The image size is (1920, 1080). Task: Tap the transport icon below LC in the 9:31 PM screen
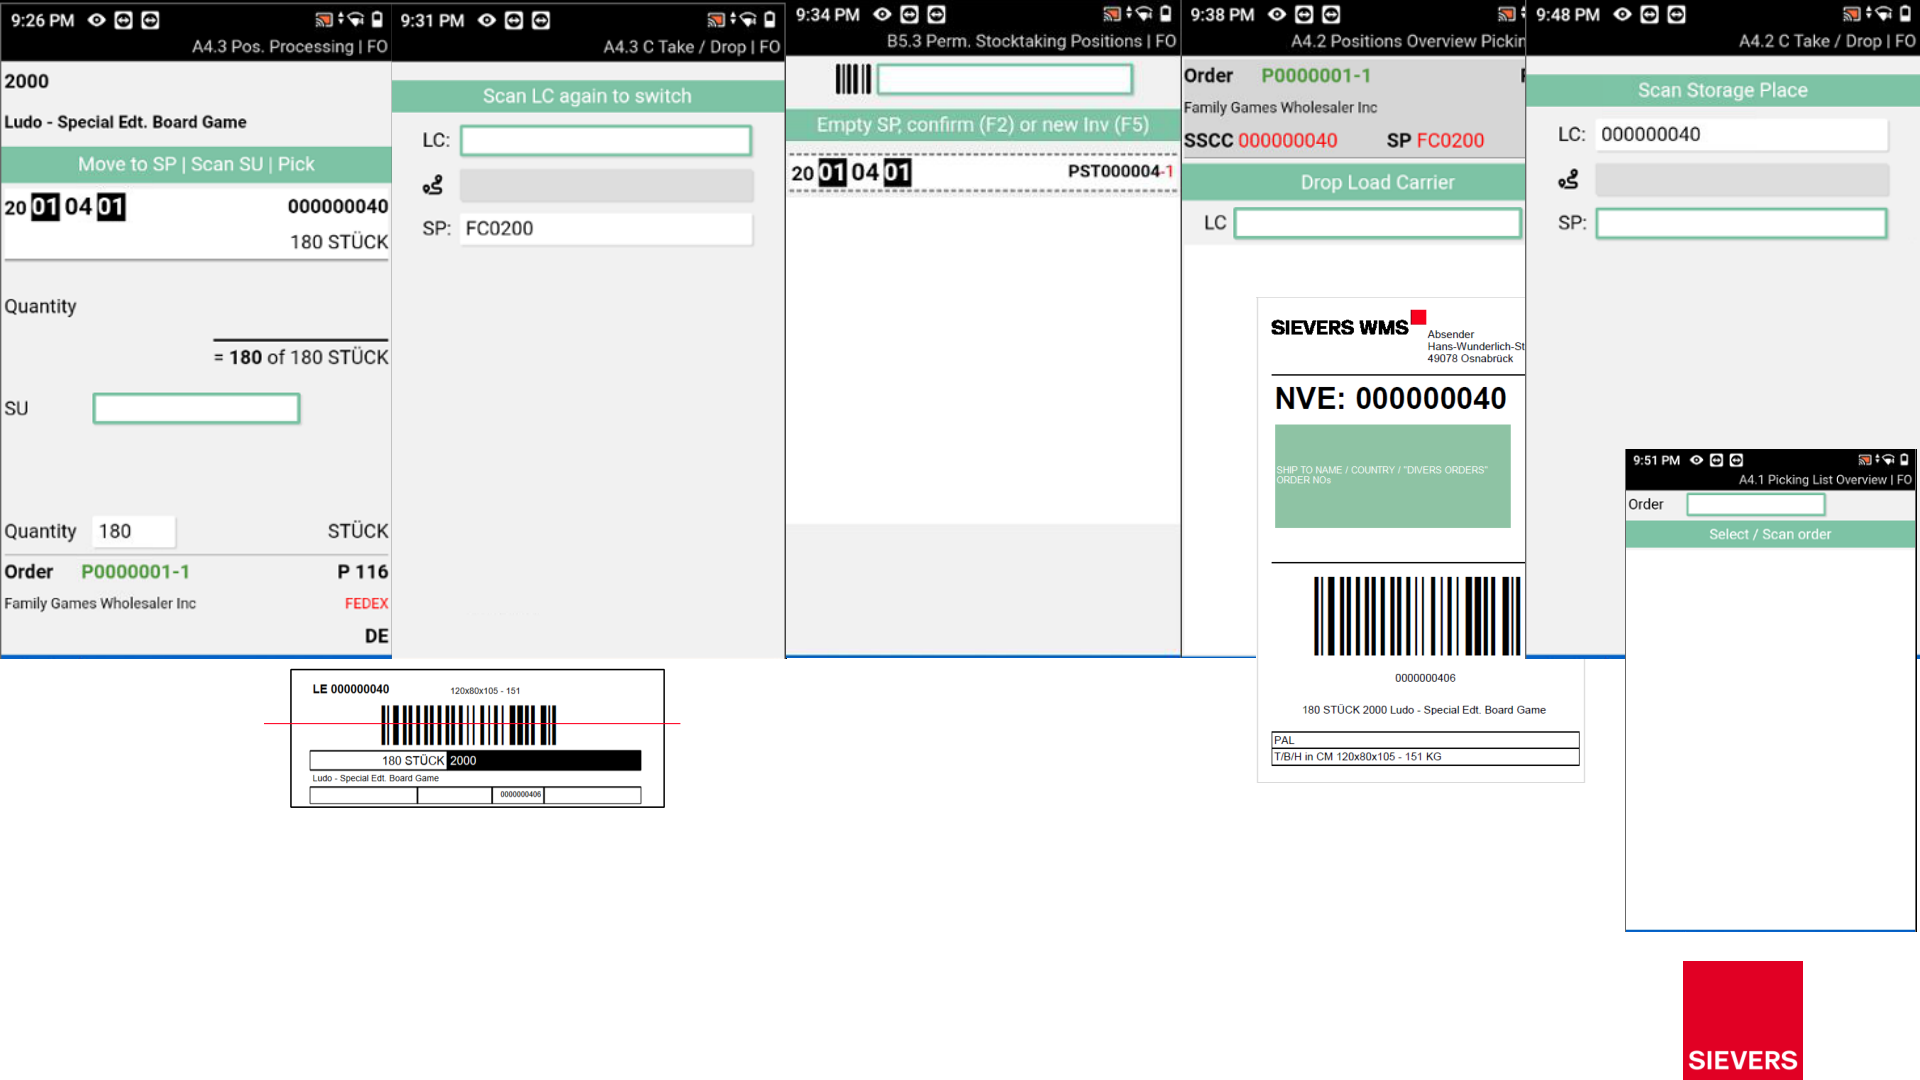(433, 185)
